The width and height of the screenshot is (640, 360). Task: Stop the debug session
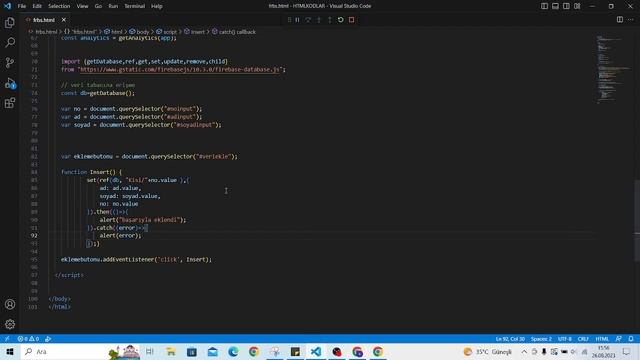tap(351, 20)
